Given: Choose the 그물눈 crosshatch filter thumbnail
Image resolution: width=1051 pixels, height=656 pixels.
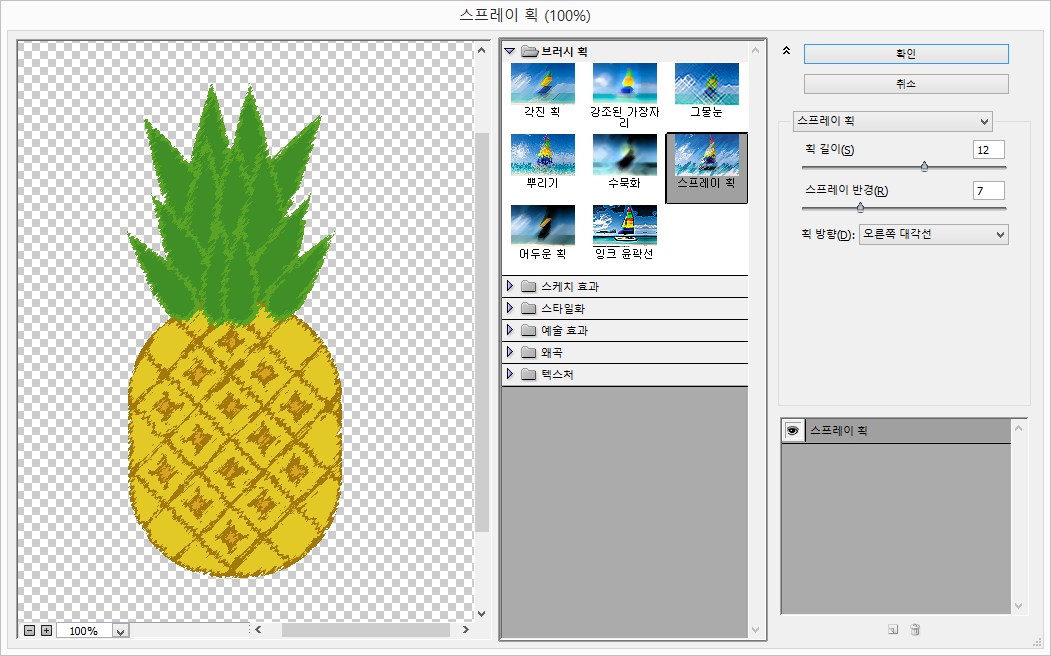Looking at the screenshot, I should [706, 84].
